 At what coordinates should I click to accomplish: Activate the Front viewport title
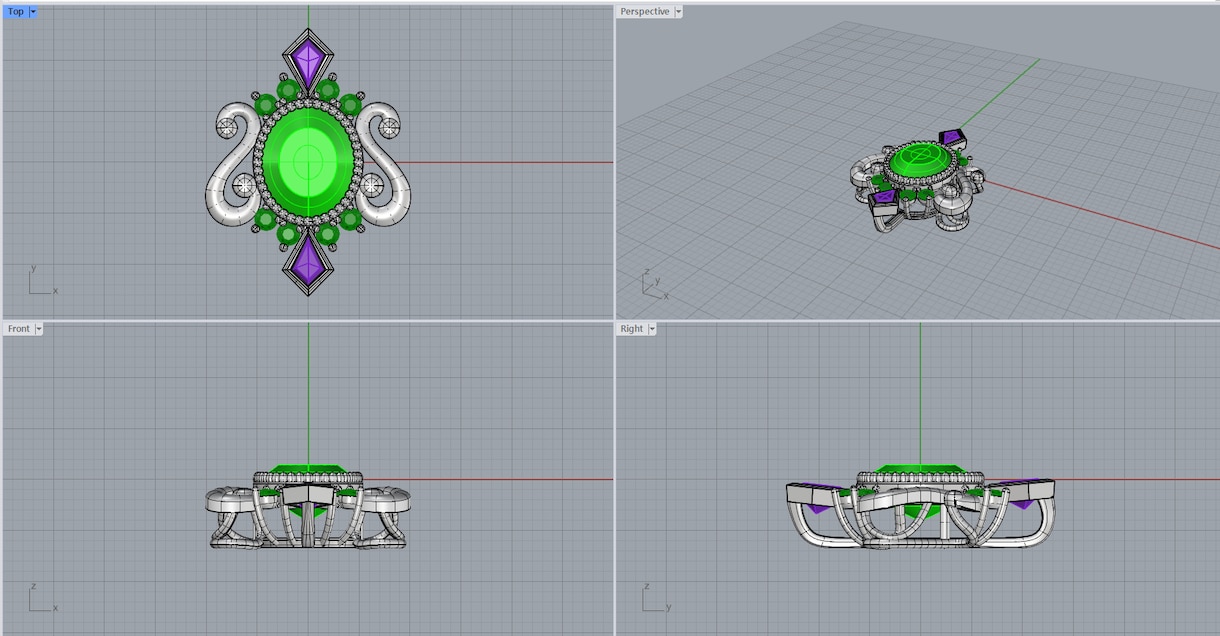18,329
